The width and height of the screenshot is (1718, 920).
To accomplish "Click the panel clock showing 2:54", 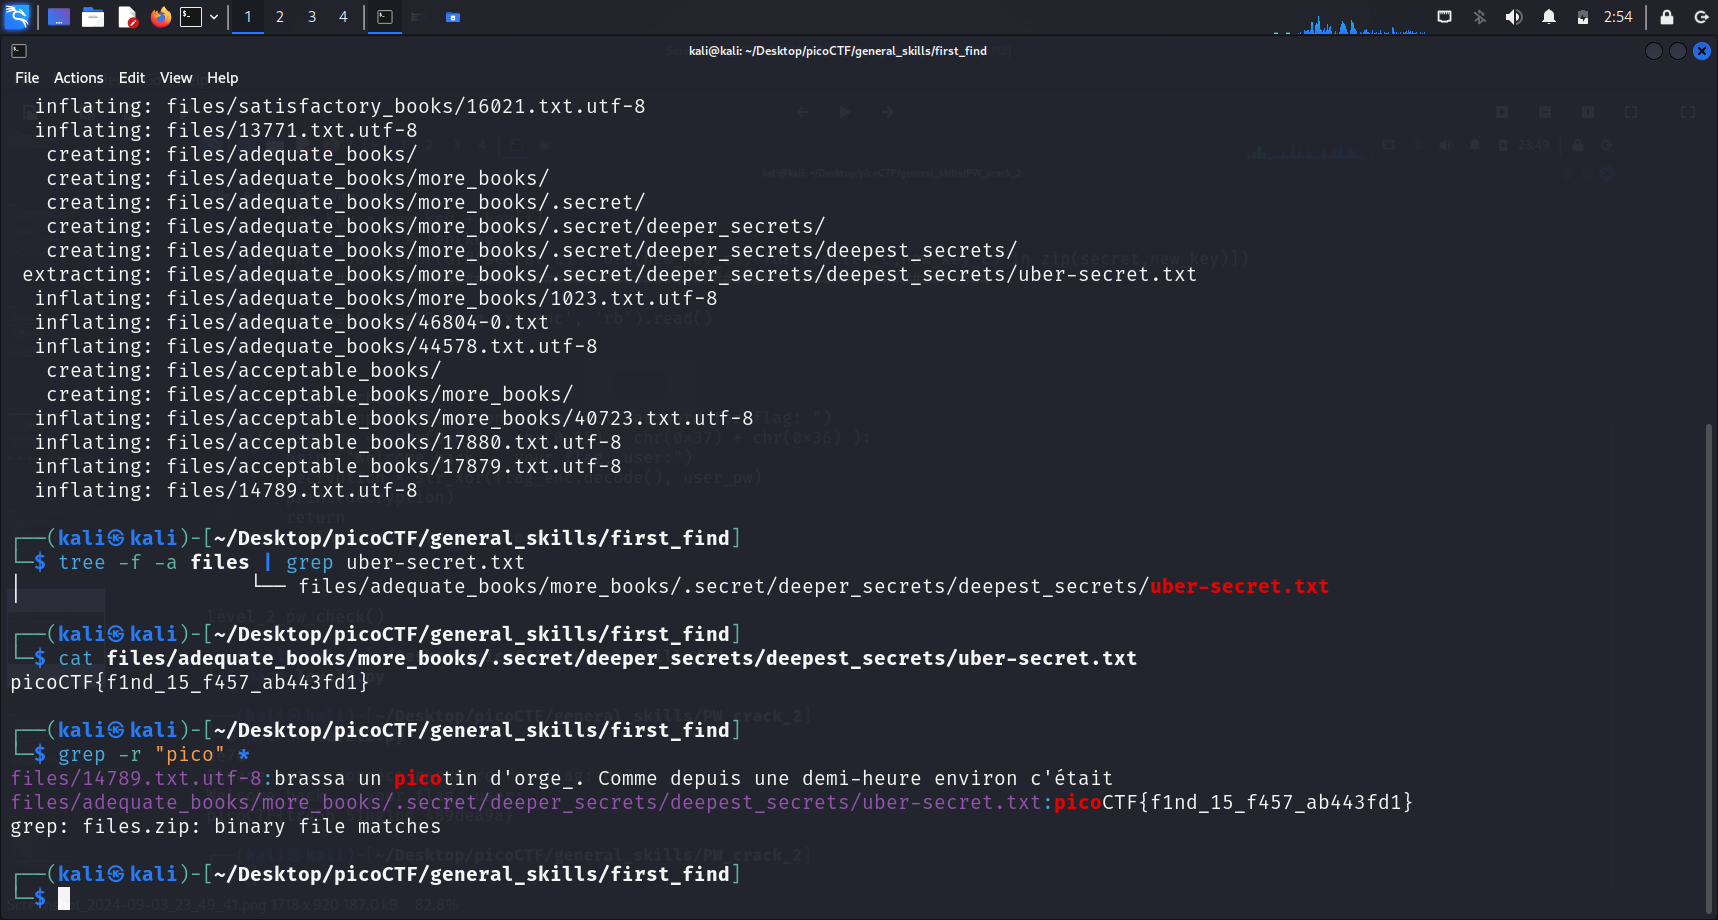I will [1618, 17].
